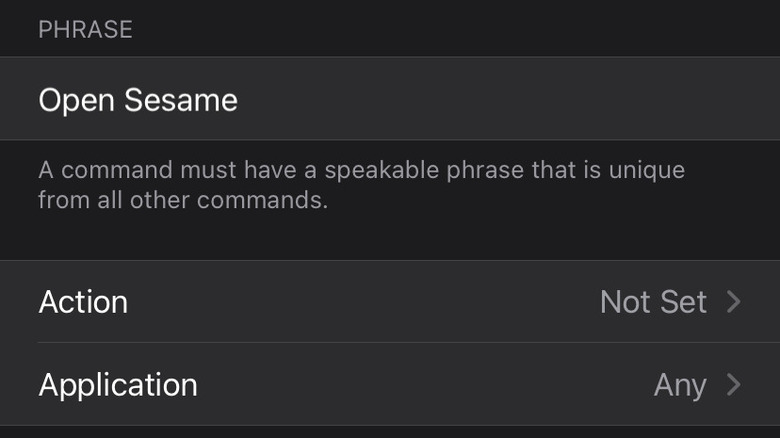Click the Action label text
780x438 pixels.
[83, 302]
